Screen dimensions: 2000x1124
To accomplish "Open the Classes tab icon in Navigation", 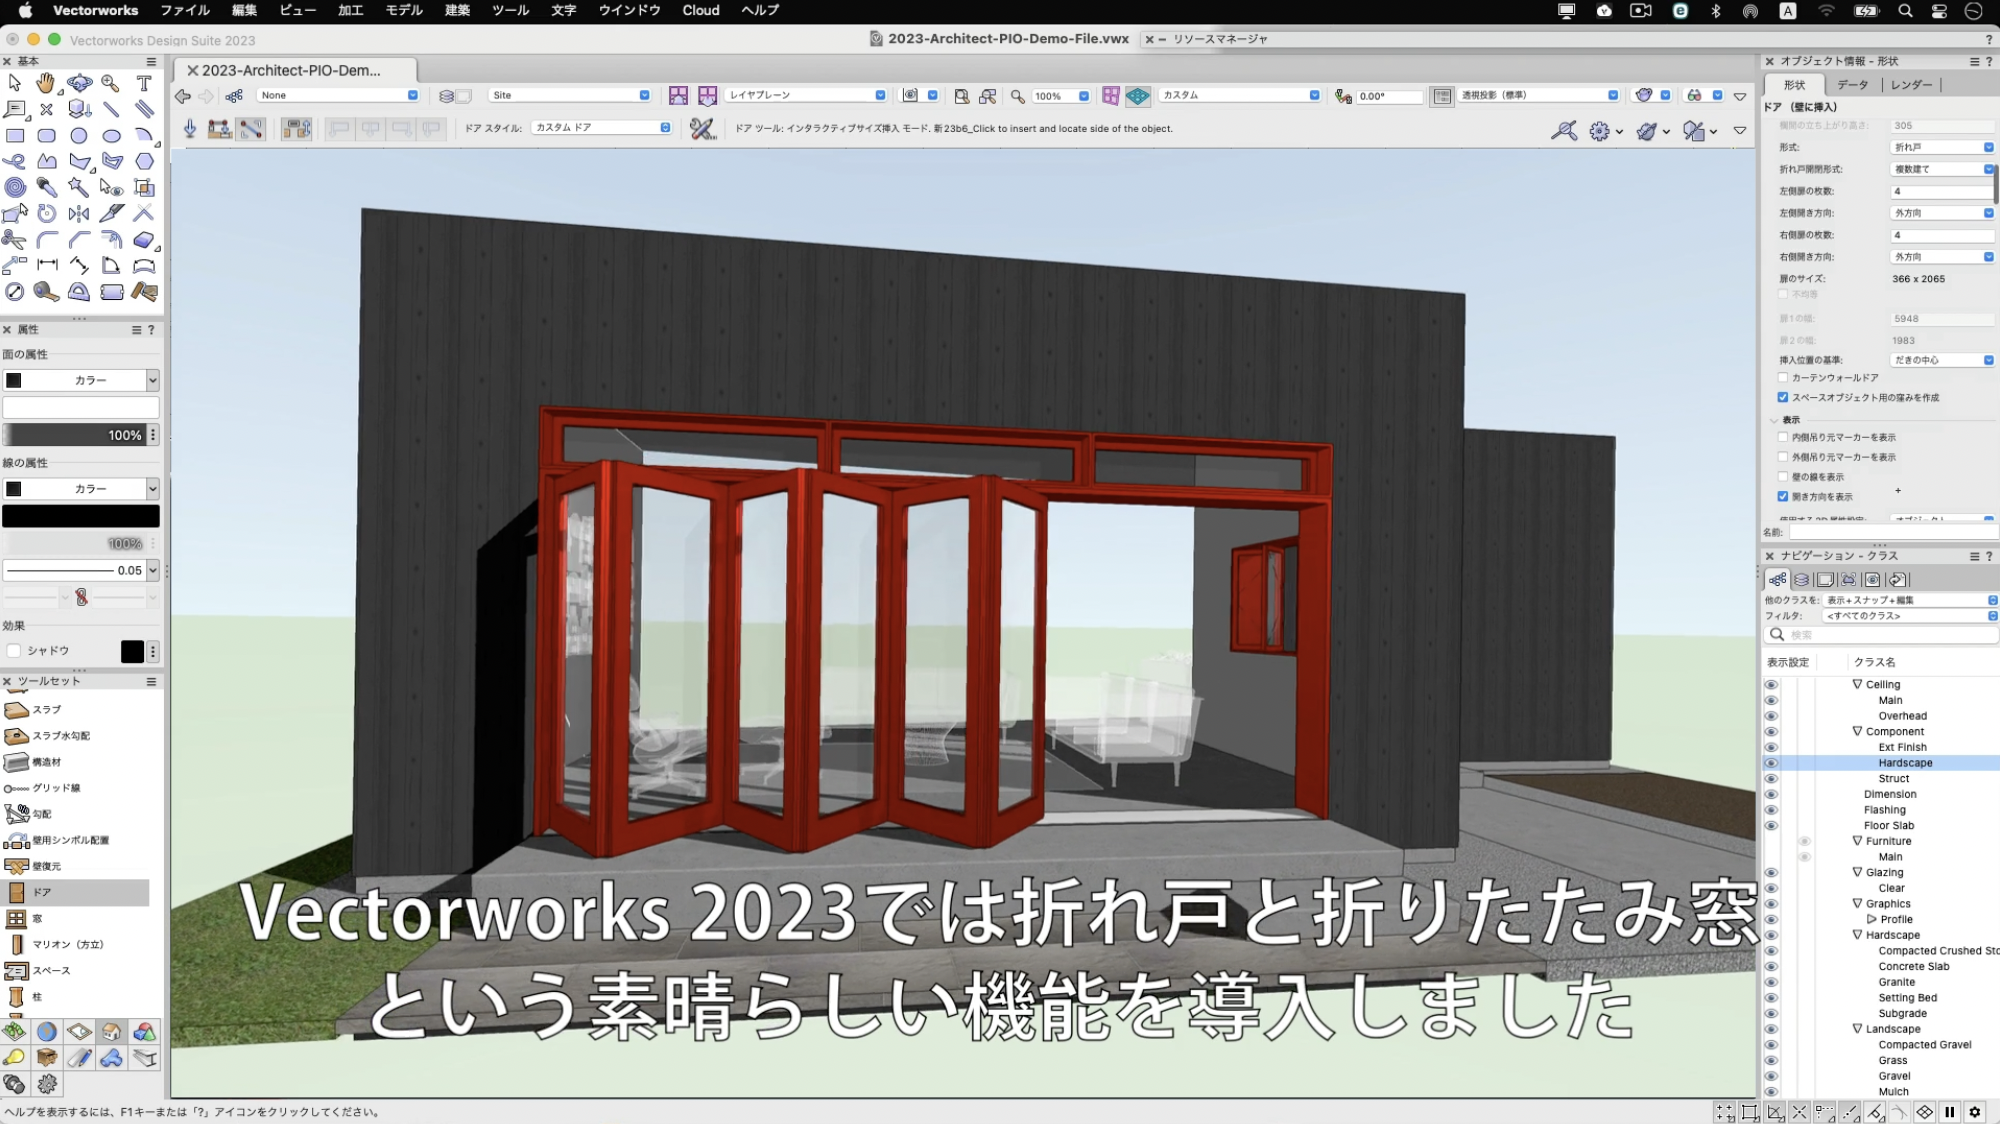I will [x=1777, y=579].
